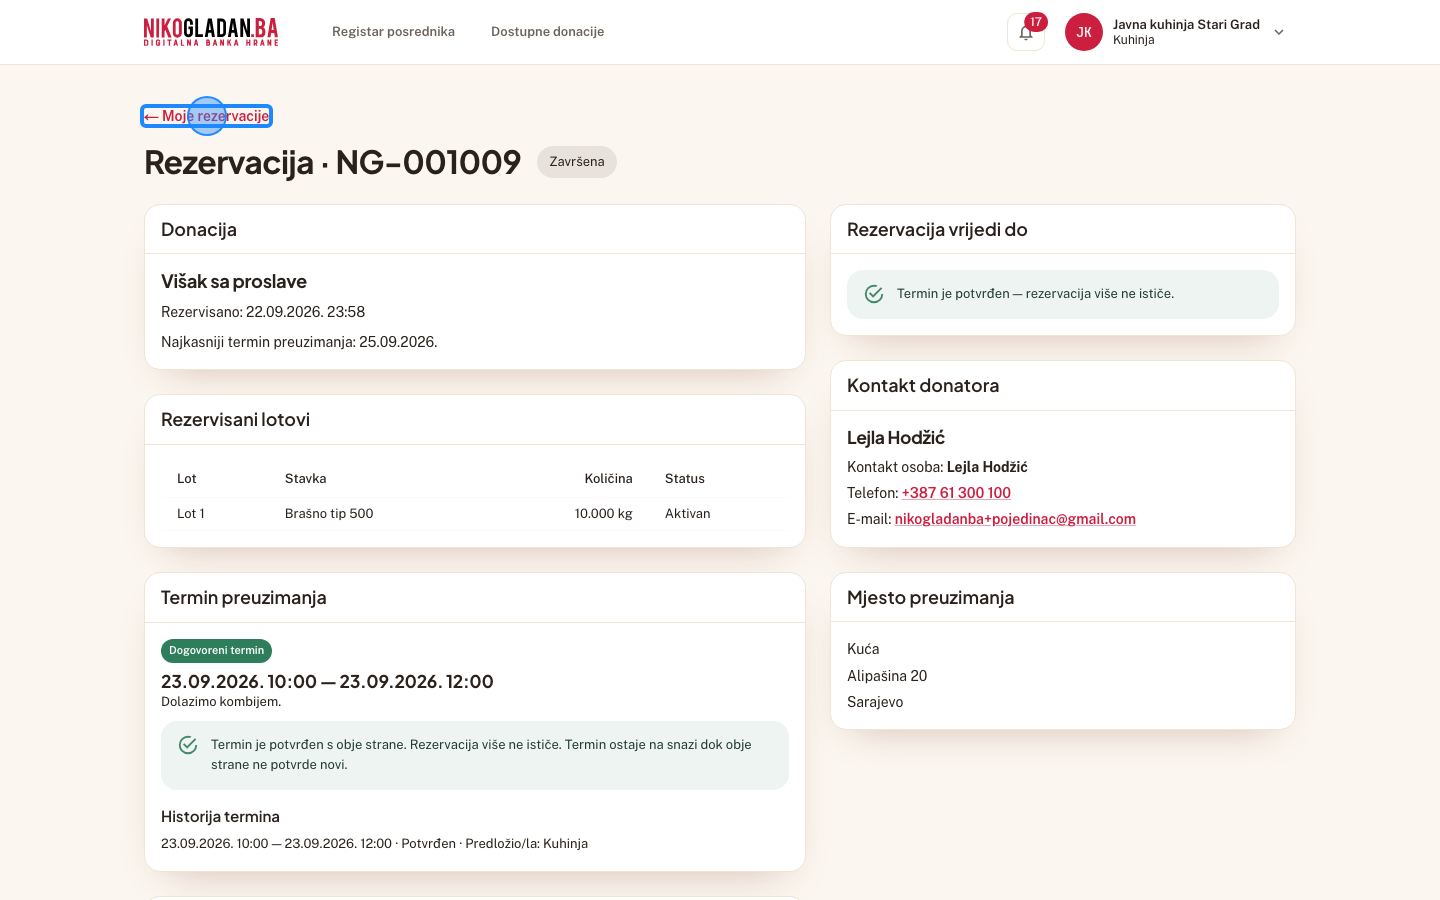Open Dostupne donacije menu item
The width and height of the screenshot is (1440, 900).
click(547, 32)
